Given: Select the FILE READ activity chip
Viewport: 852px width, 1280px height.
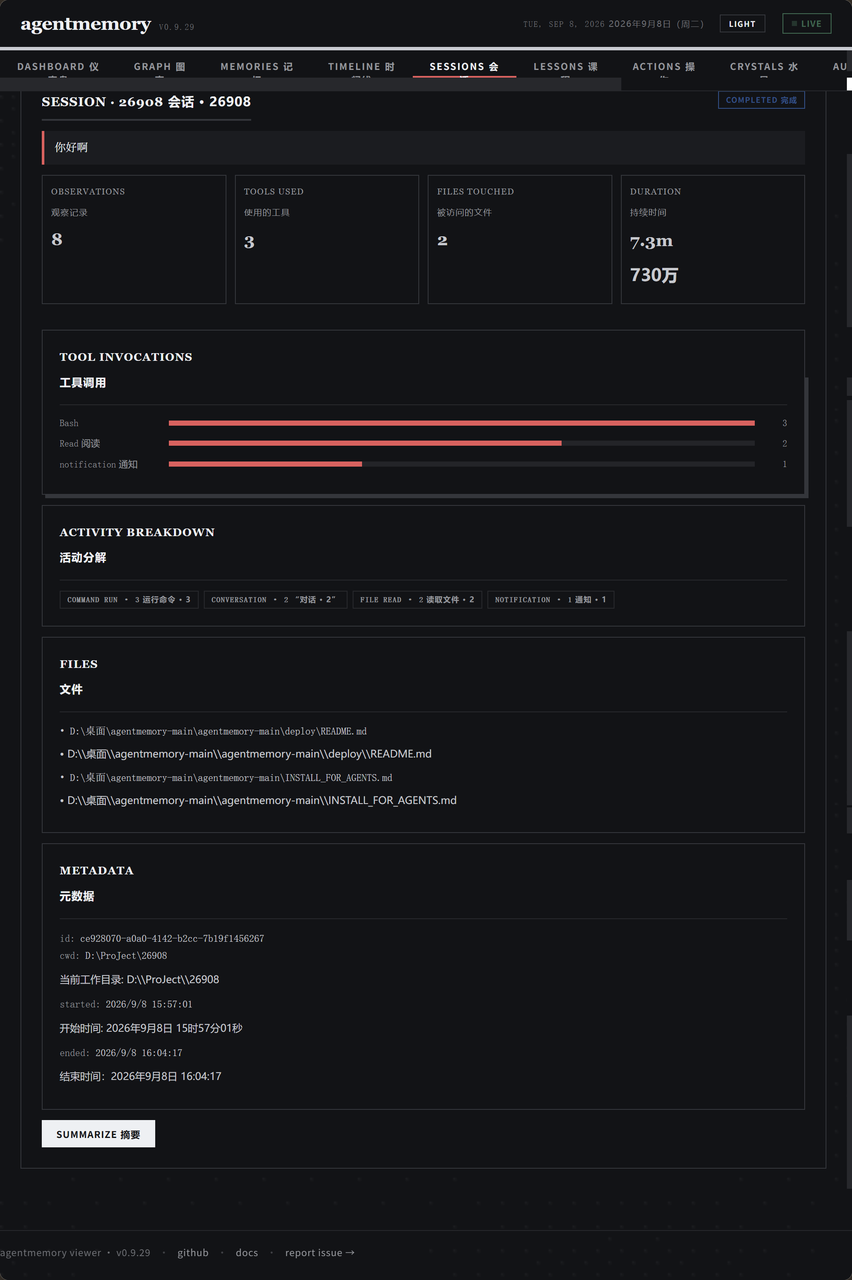Looking at the screenshot, I should (417, 600).
